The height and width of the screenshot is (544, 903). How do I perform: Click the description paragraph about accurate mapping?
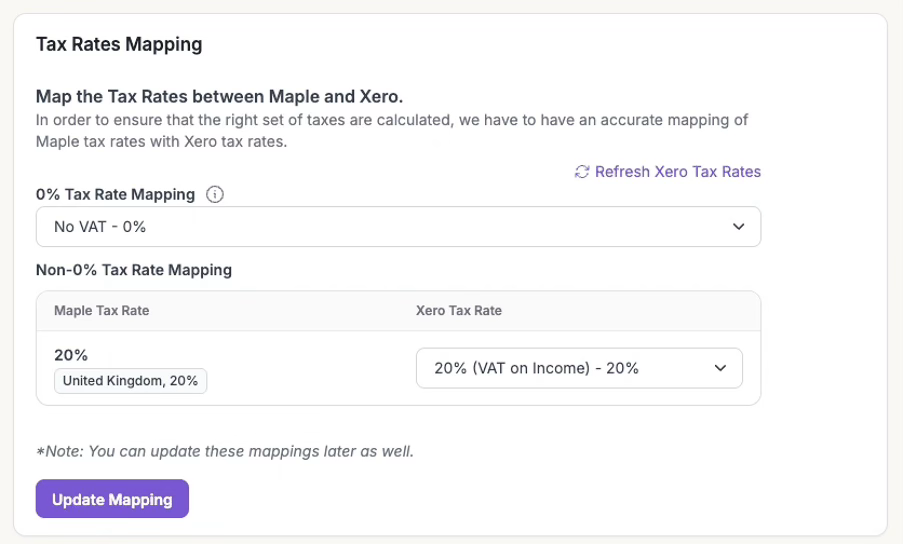click(x=392, y=131)
